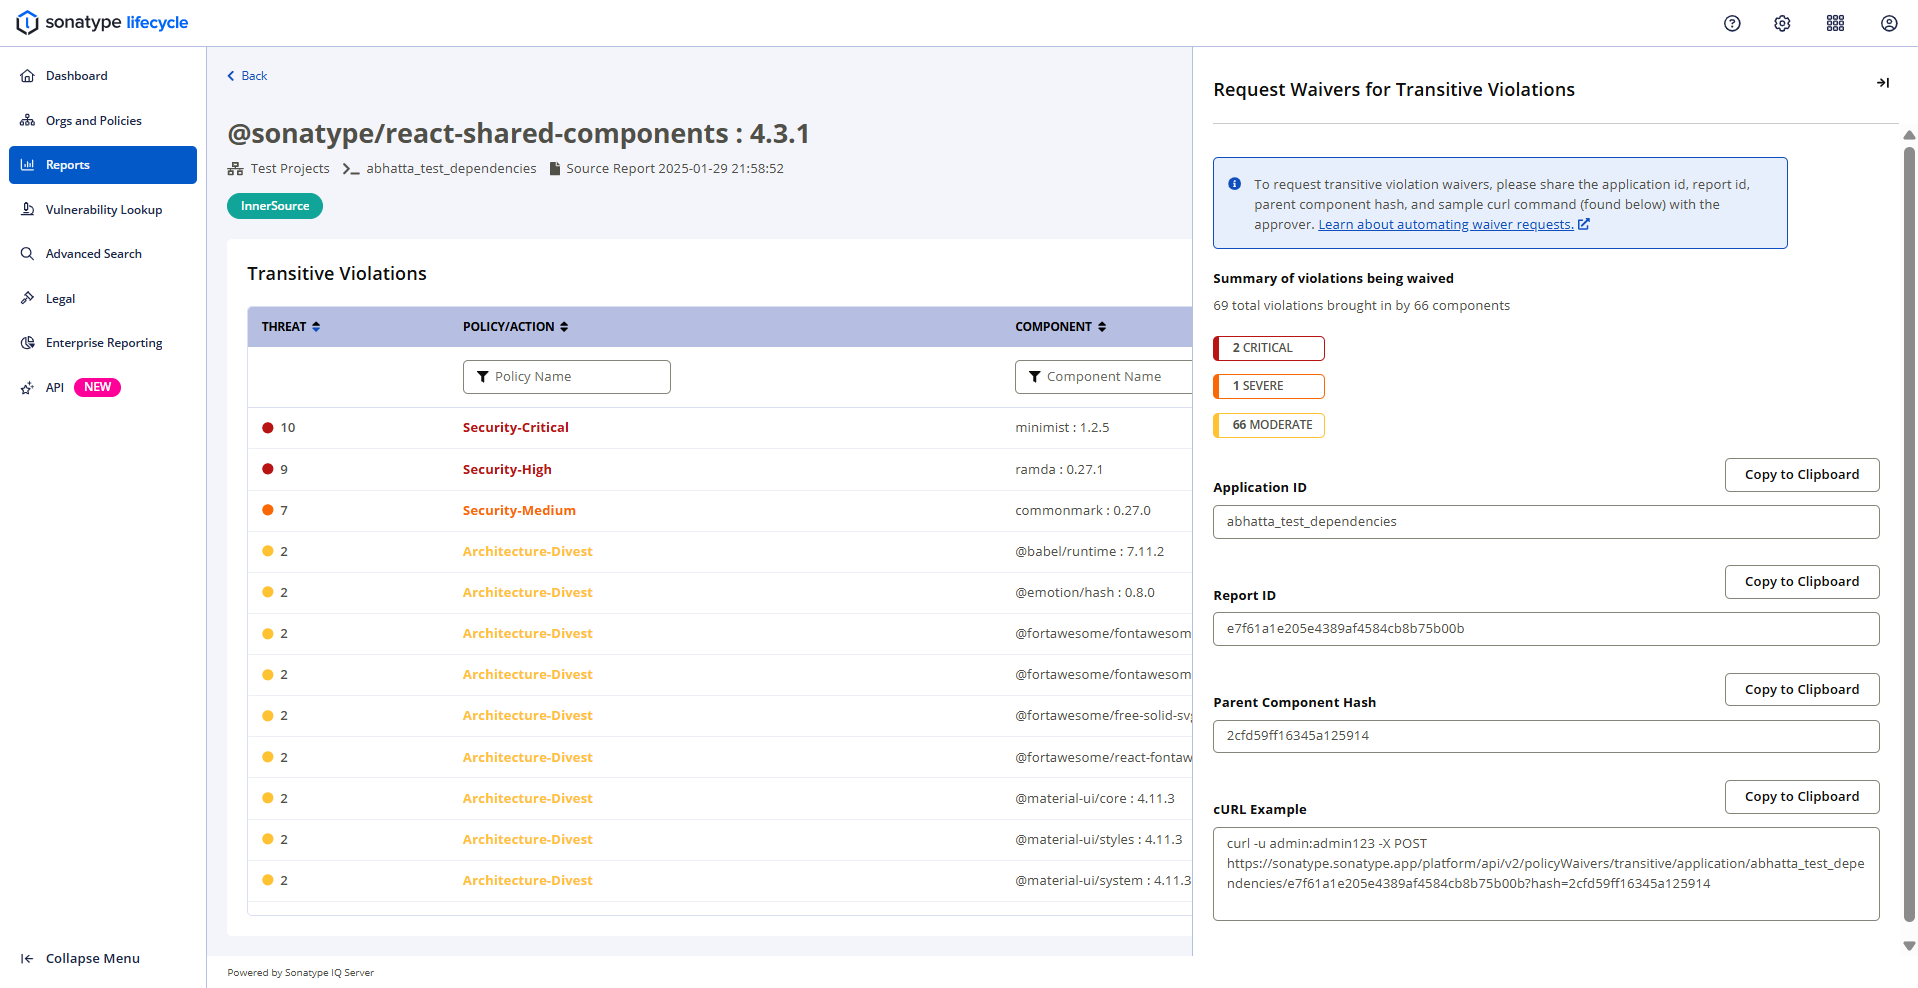Viewport: 1918px width, 988px height.
Task: Click the 2 CRITICAL violation badge
Action: click(x=1269, y=348)
